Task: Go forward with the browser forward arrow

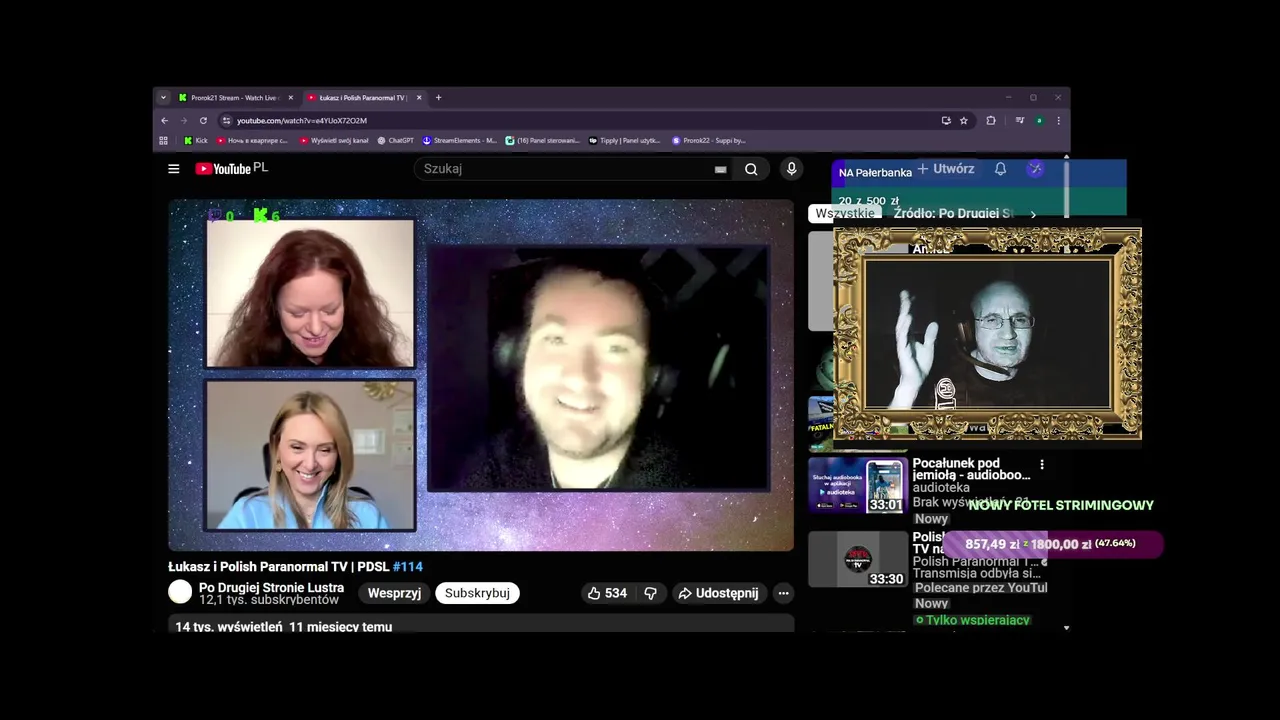Action: point(184,120)
